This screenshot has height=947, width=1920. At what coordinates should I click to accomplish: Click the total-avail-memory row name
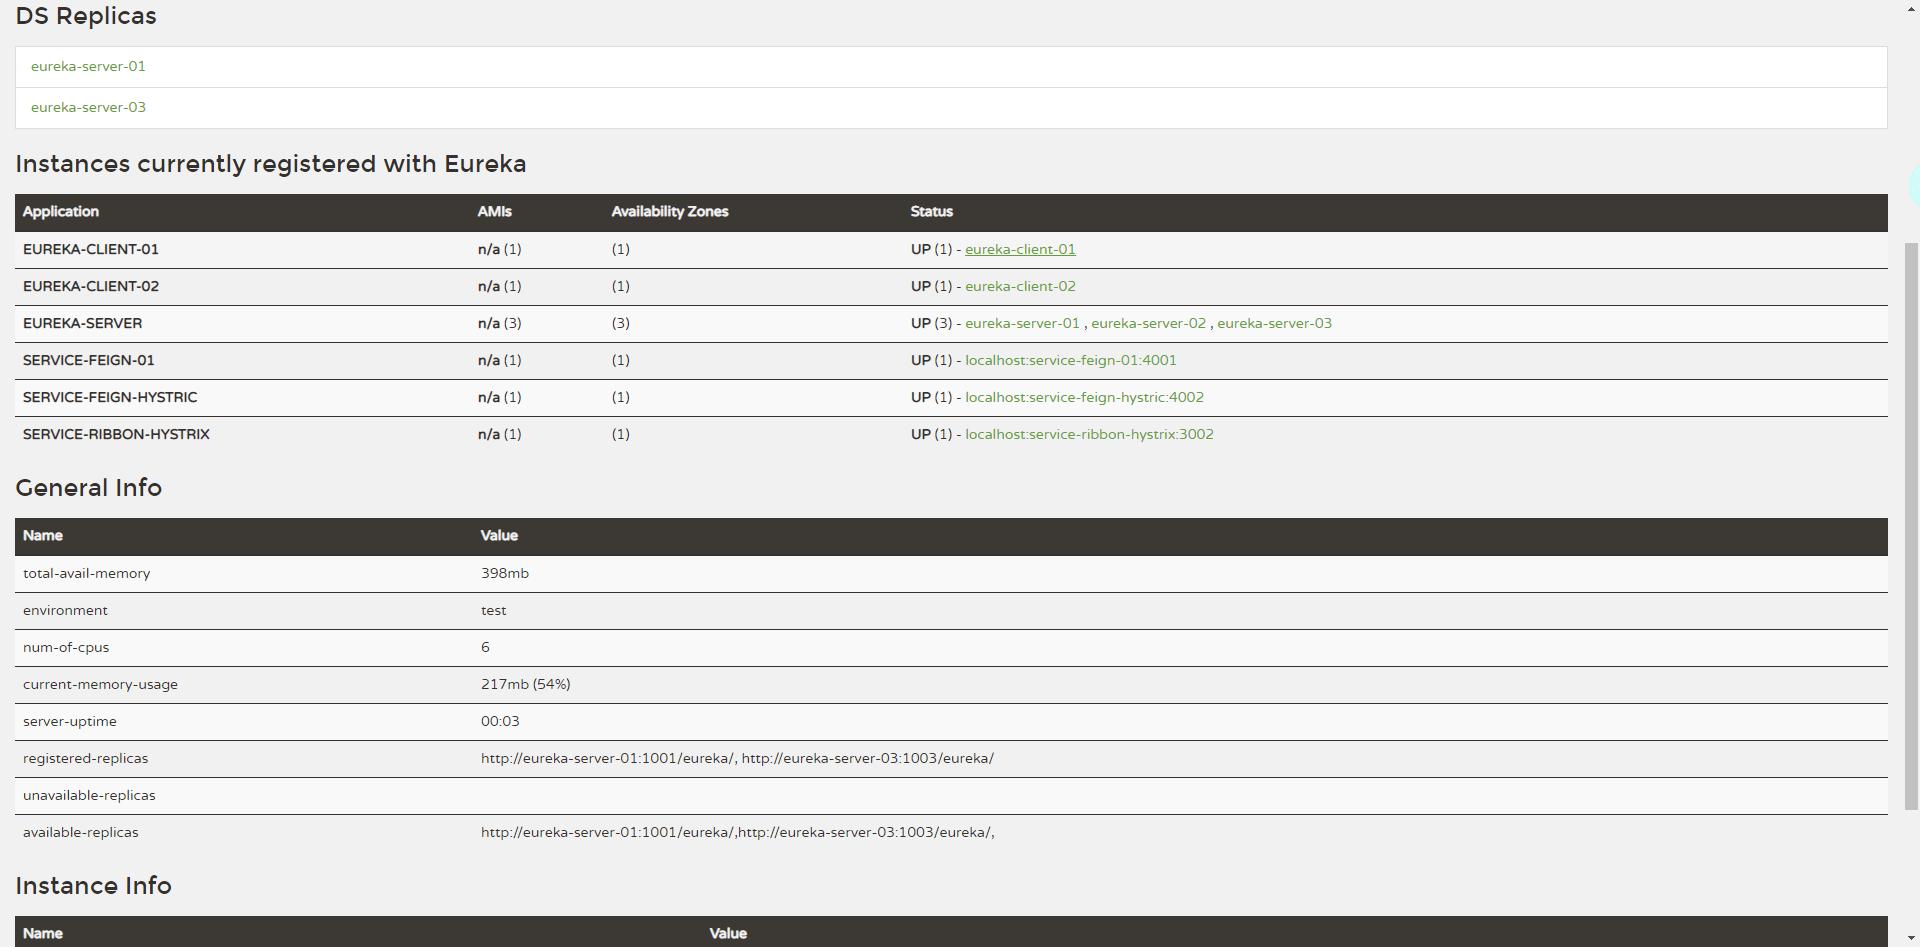pyautogui.click(x=87, y=573)
